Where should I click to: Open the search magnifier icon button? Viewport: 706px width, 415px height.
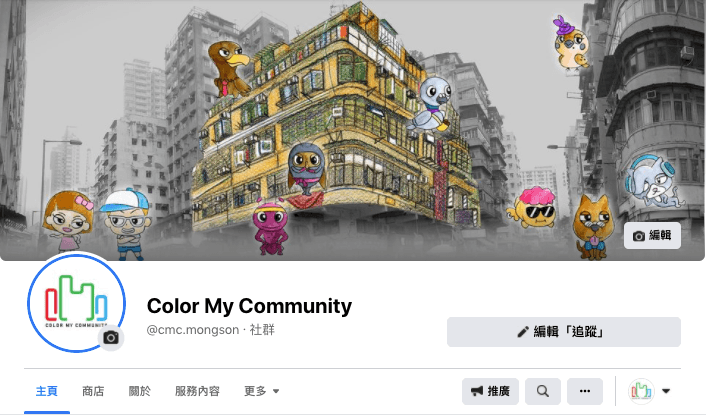coord(543,391)
